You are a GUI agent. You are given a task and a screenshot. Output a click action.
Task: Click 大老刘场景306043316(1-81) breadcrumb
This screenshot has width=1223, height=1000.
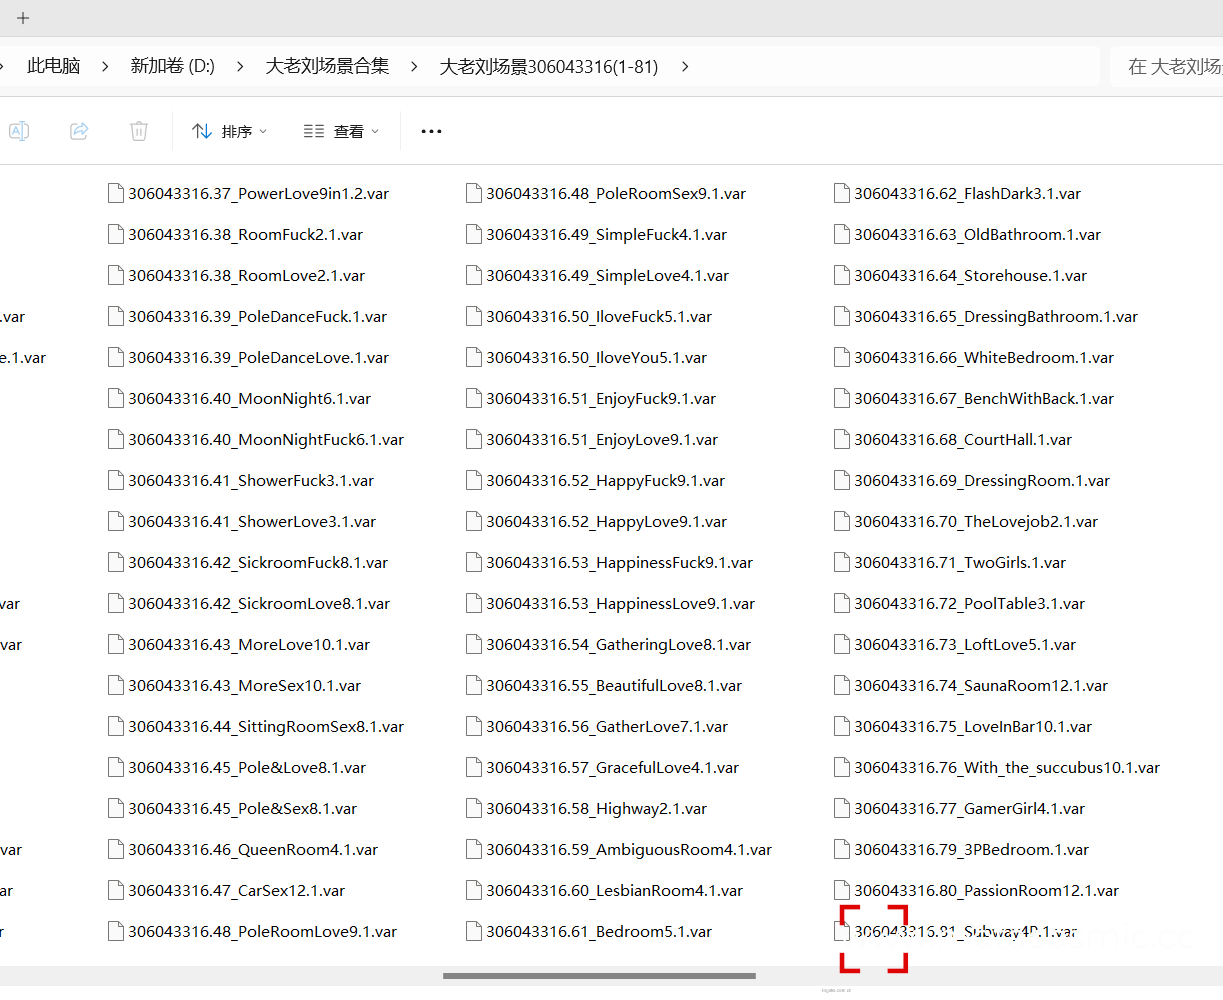(x=549, y=66)
